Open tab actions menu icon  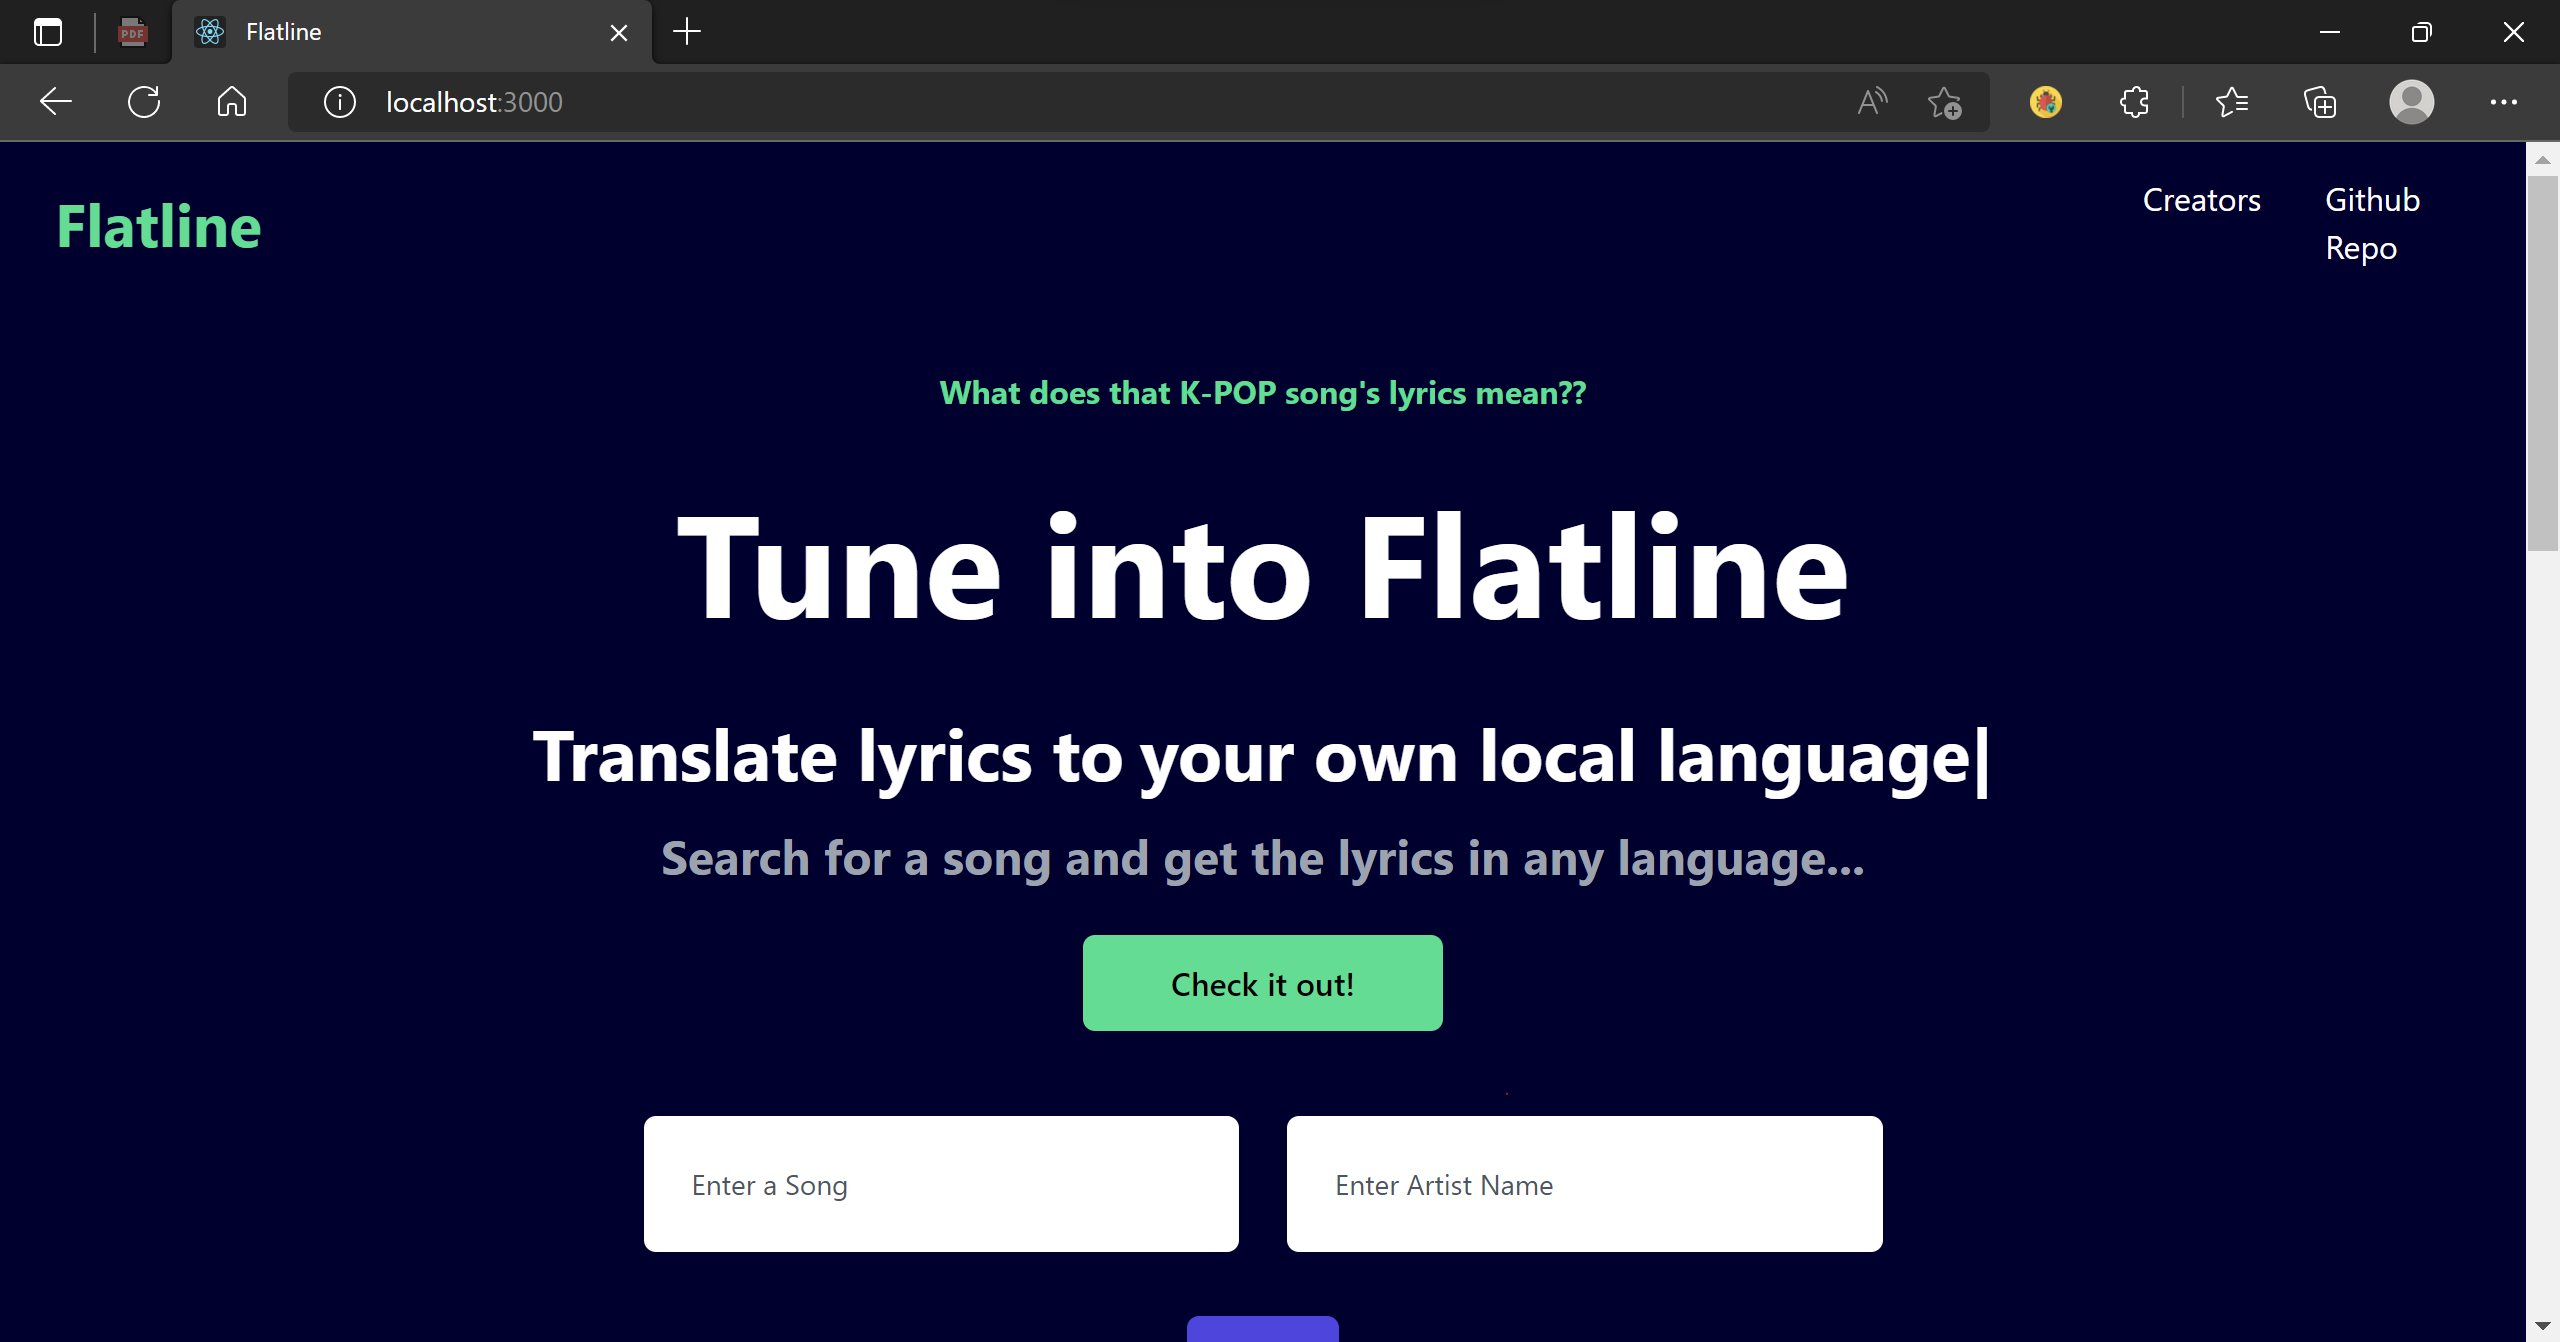(48, 32)
